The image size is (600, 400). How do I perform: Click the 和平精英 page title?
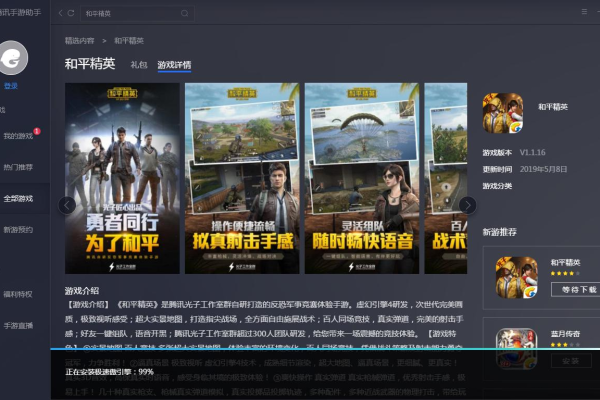pos(90,64)
